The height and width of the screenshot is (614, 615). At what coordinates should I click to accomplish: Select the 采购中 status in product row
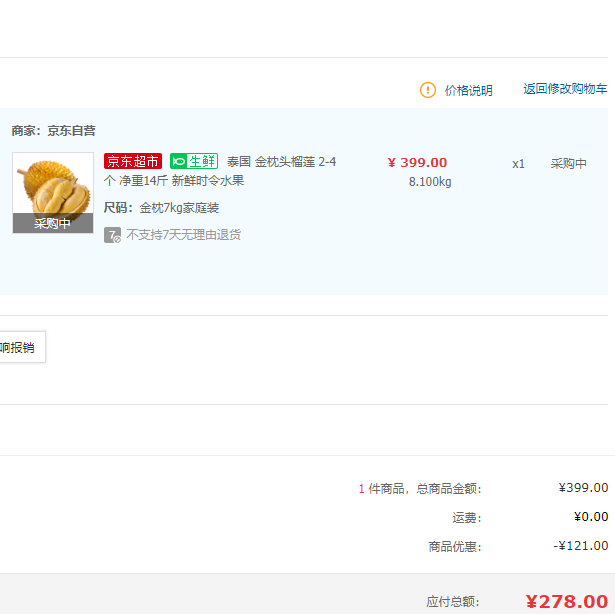tap(568, 163)
